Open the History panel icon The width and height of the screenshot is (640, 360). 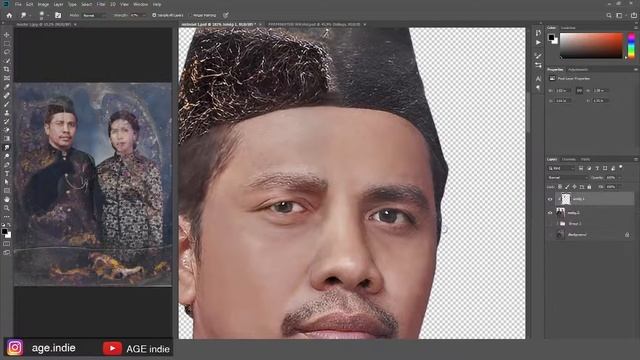[x=538, y=33]
